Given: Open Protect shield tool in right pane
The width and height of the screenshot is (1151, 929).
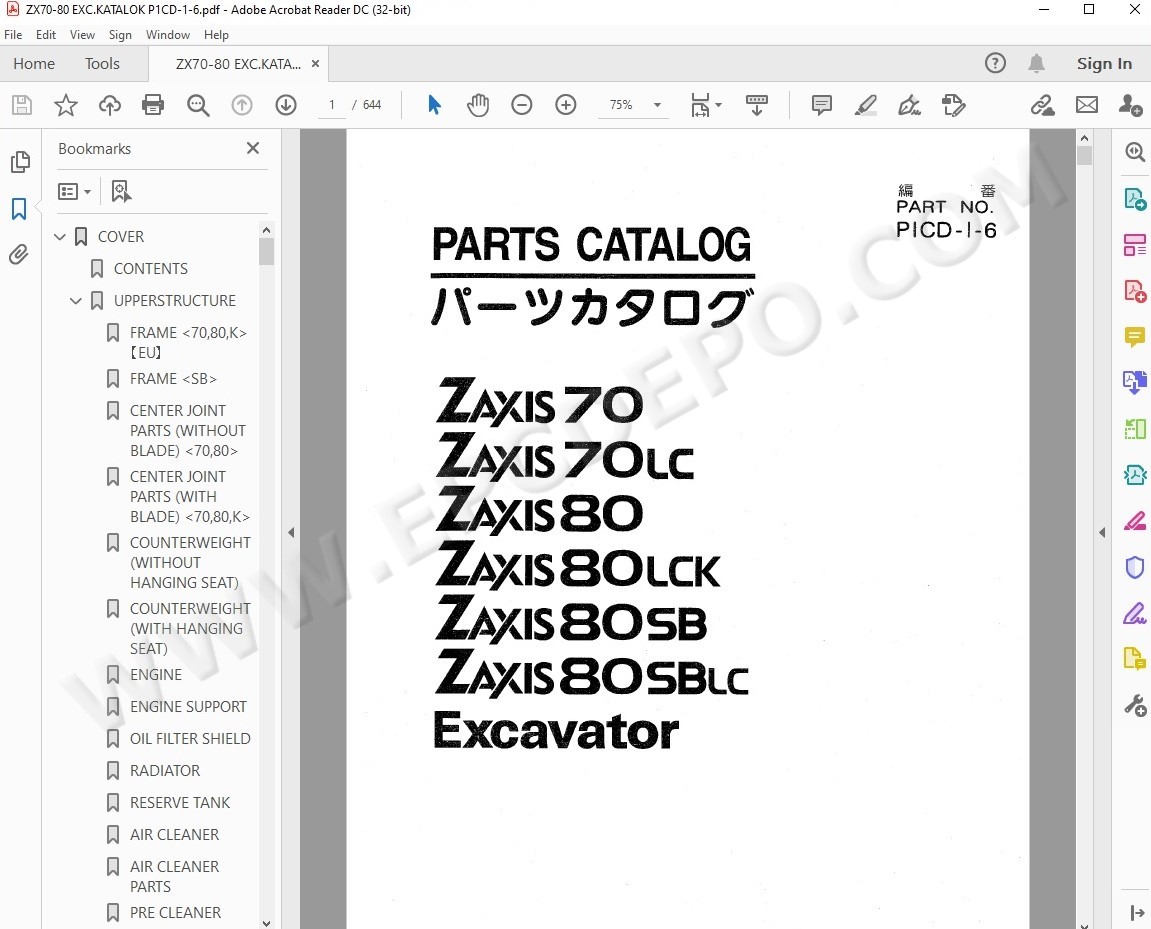Looking at the screenshot, I should point(1135,567).
